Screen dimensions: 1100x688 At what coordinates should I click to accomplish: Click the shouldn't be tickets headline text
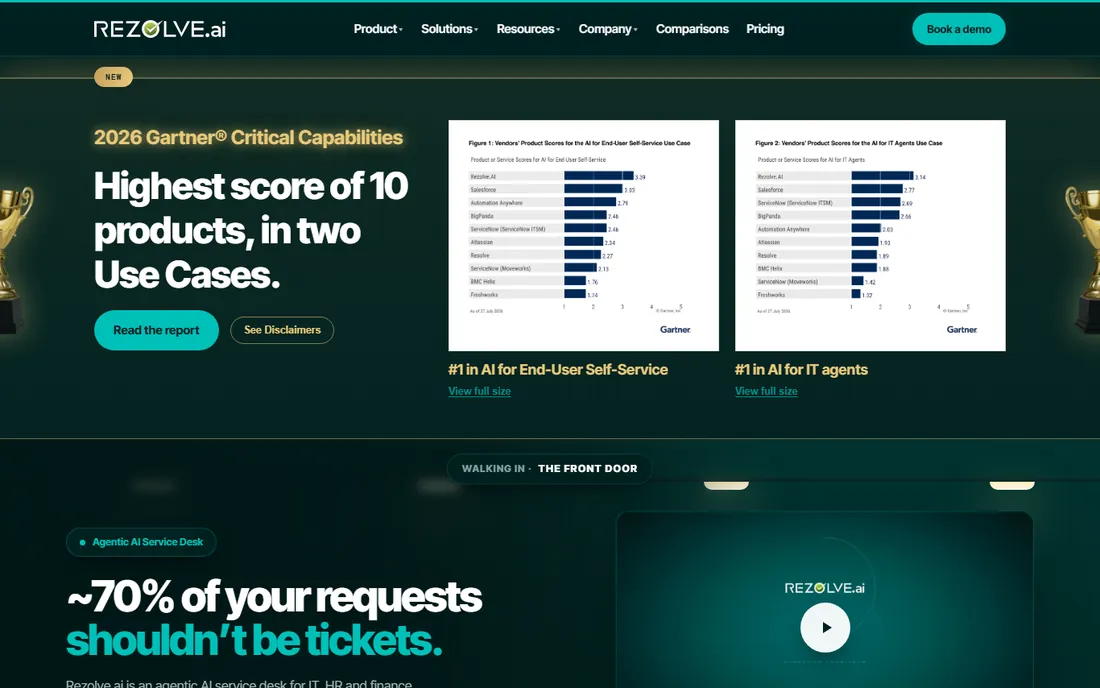254,640
